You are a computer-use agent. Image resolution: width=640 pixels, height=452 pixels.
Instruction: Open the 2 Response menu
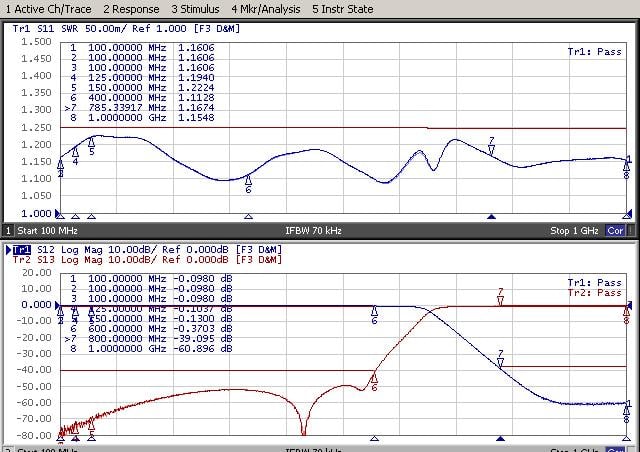(x=131, y=9)
